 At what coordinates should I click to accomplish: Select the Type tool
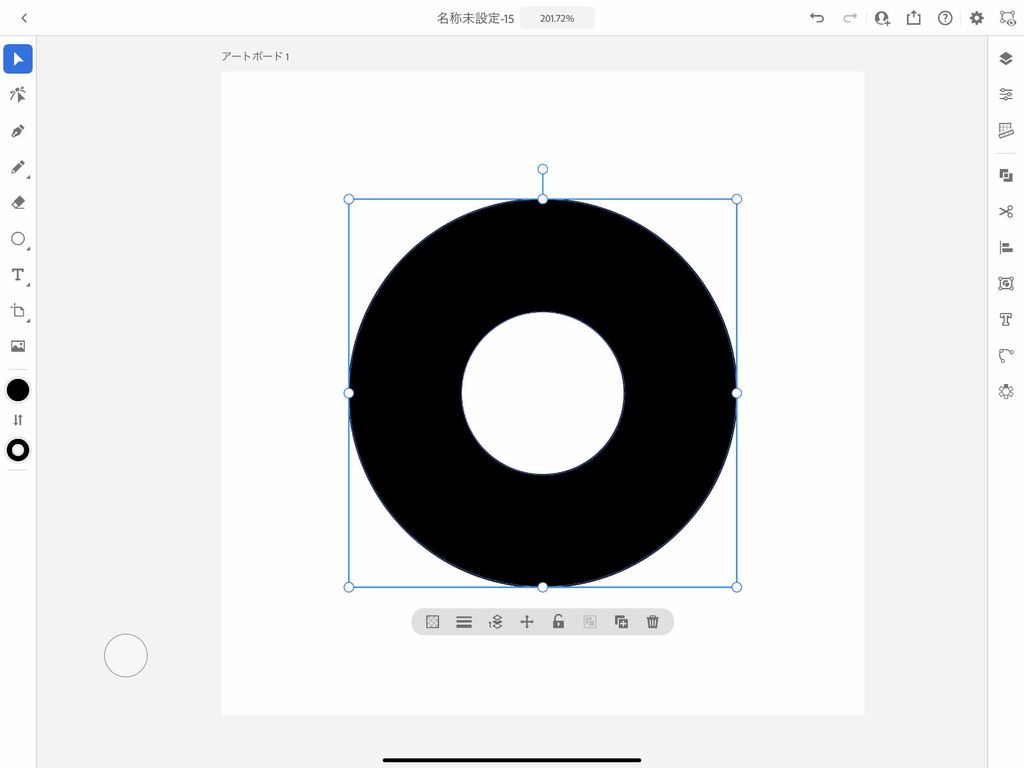click(18, 275)
